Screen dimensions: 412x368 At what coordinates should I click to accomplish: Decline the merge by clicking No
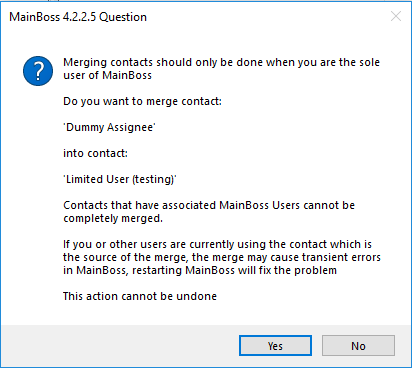(x=358, y=346)
